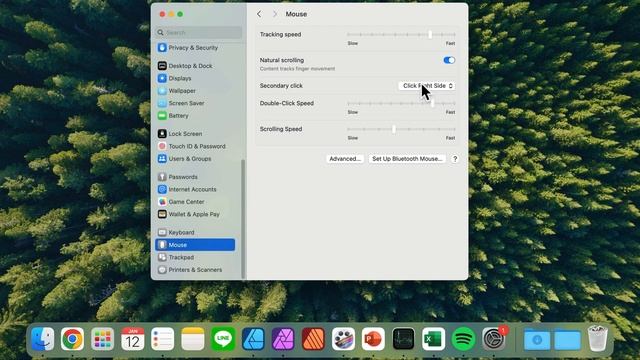Open Affinity Designer from the Dock

tap(253, 339)
